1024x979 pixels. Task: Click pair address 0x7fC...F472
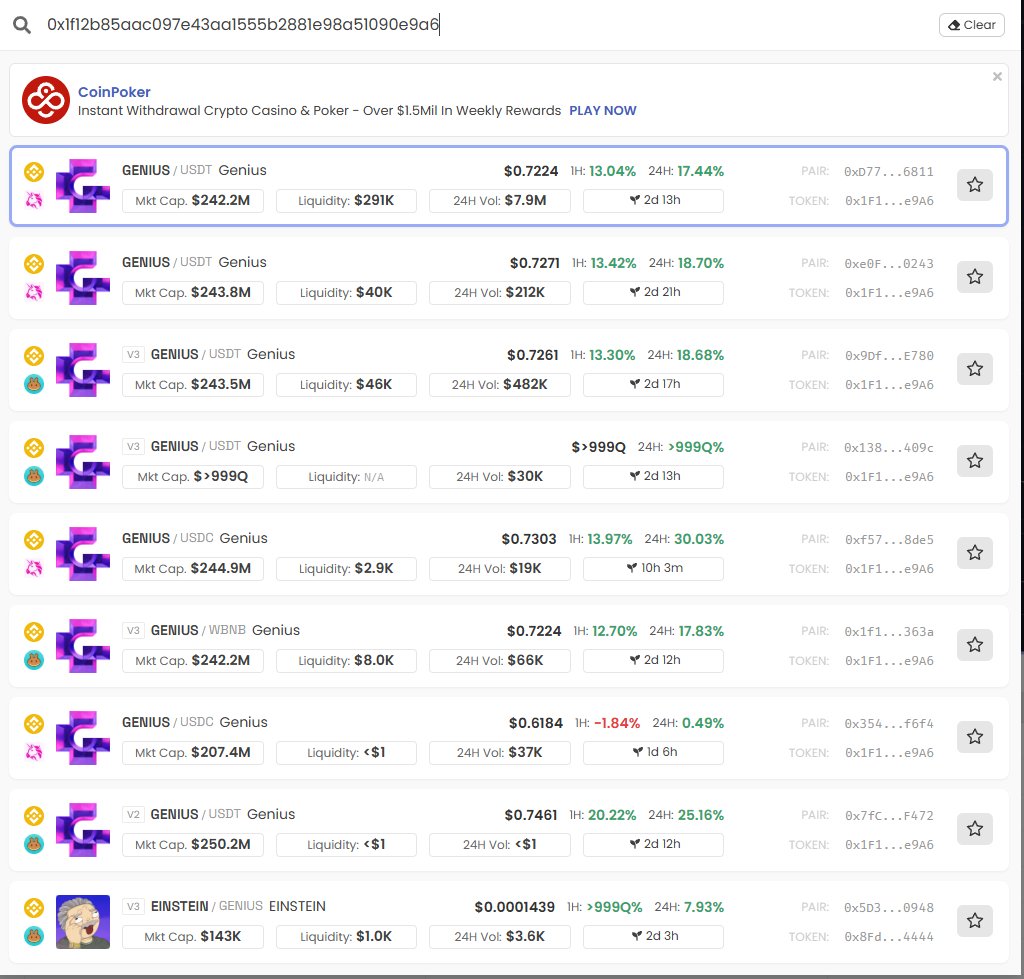click(x=888, y=816)
